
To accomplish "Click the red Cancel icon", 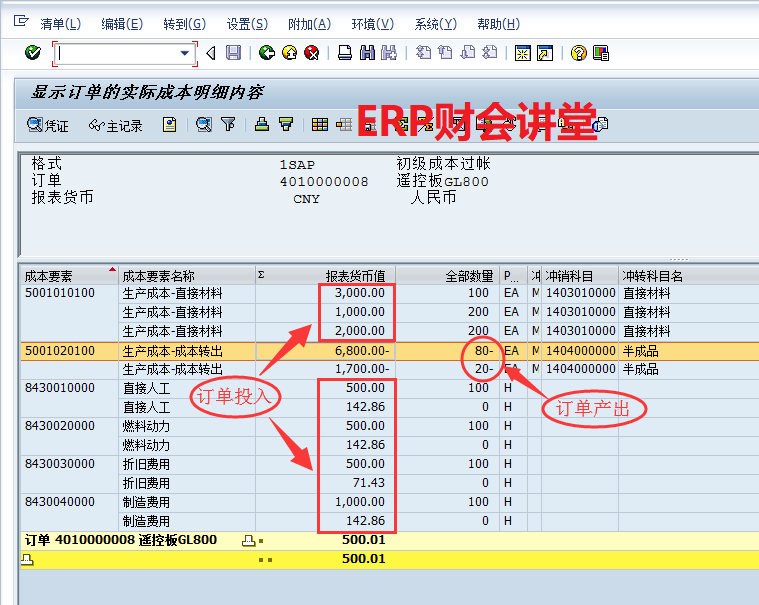I will coord(312,53).
